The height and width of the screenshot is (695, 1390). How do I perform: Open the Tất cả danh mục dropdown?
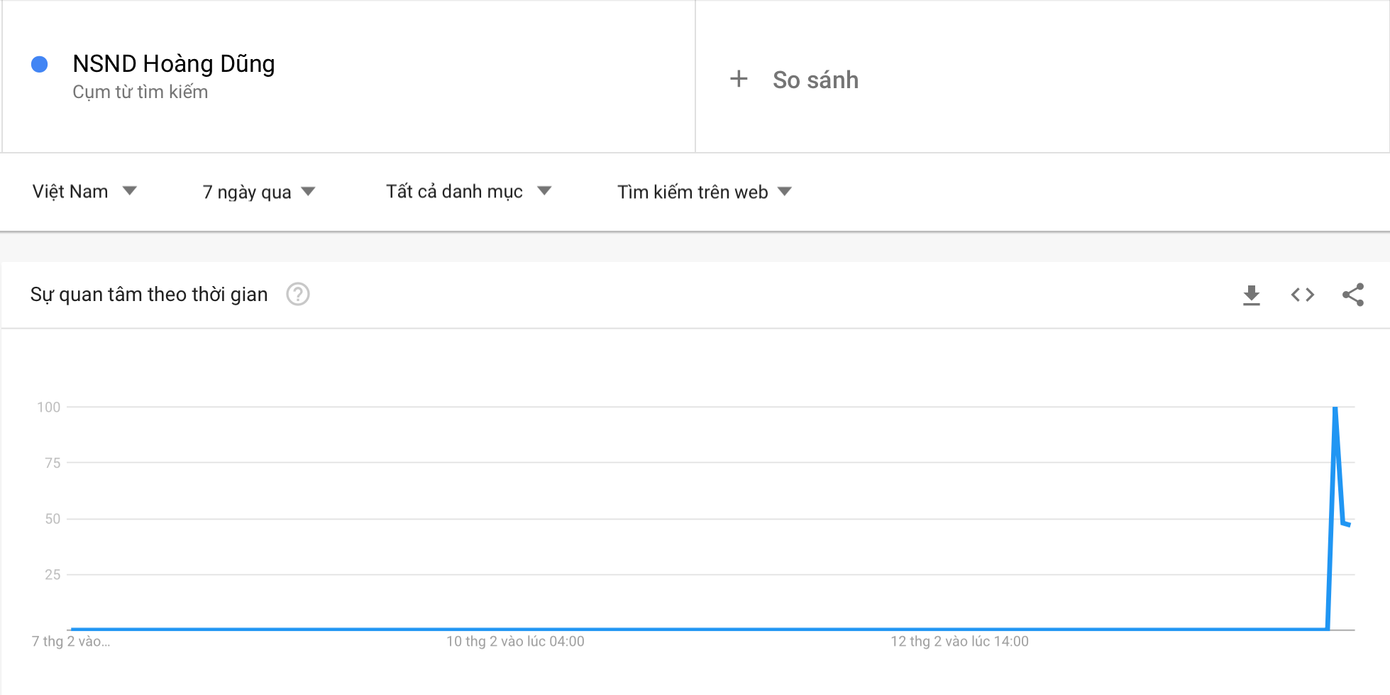468,191
